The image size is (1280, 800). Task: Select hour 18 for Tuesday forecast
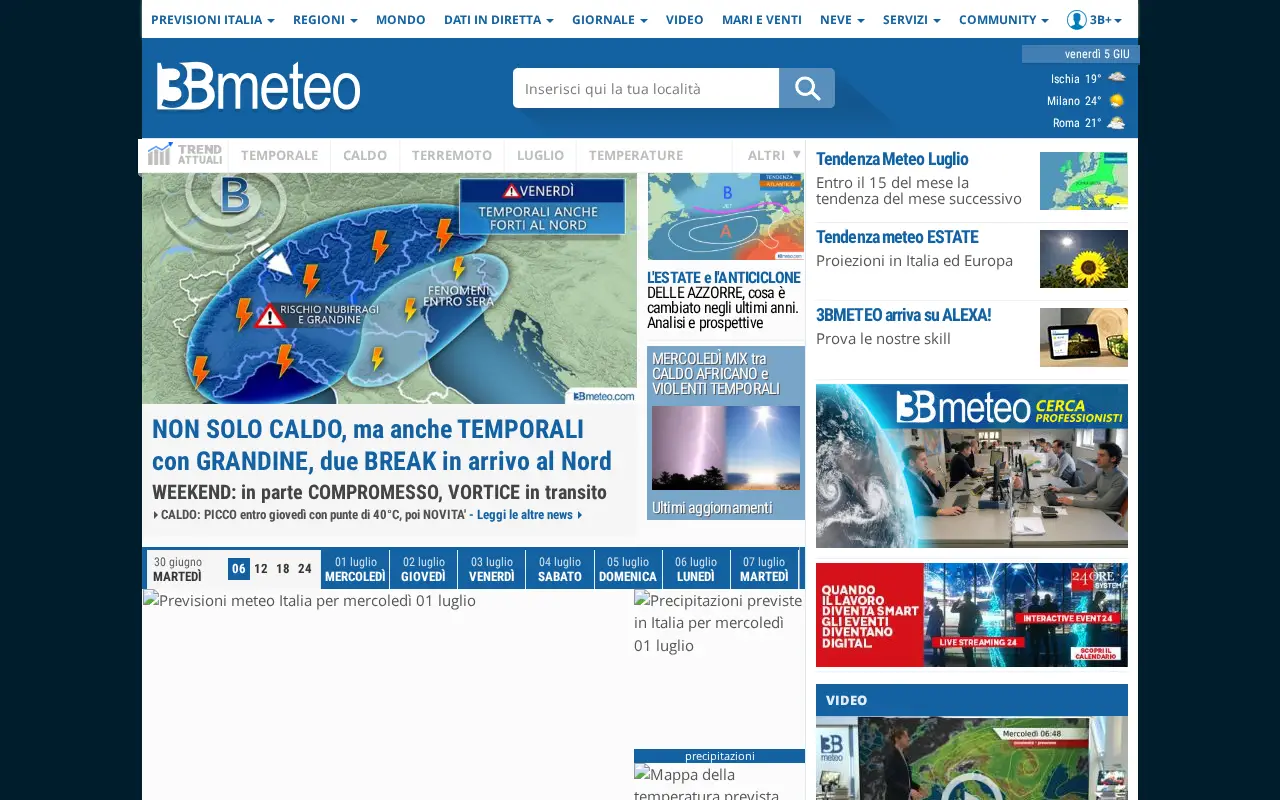(x=283, y=569)
